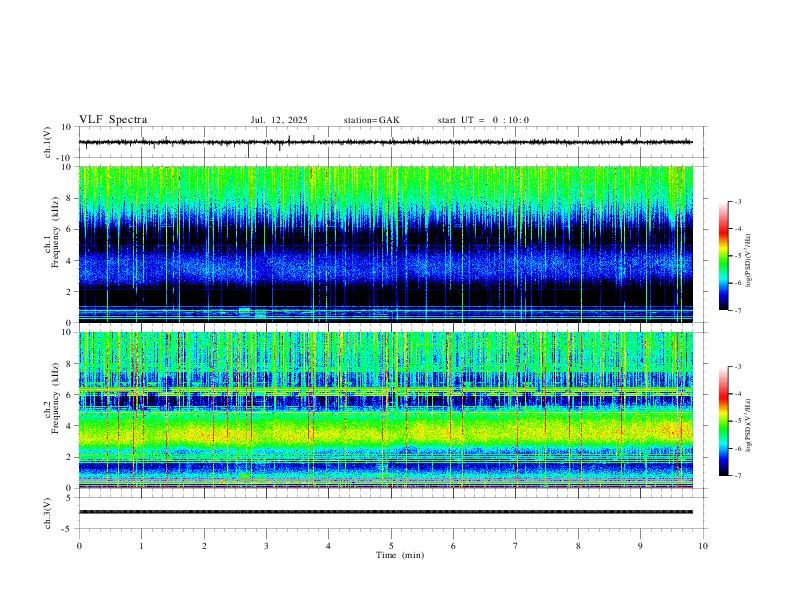Click the ch.1 PSD color scale bar
This screenshot has height=612, width=792.
(x=723, y=256)
